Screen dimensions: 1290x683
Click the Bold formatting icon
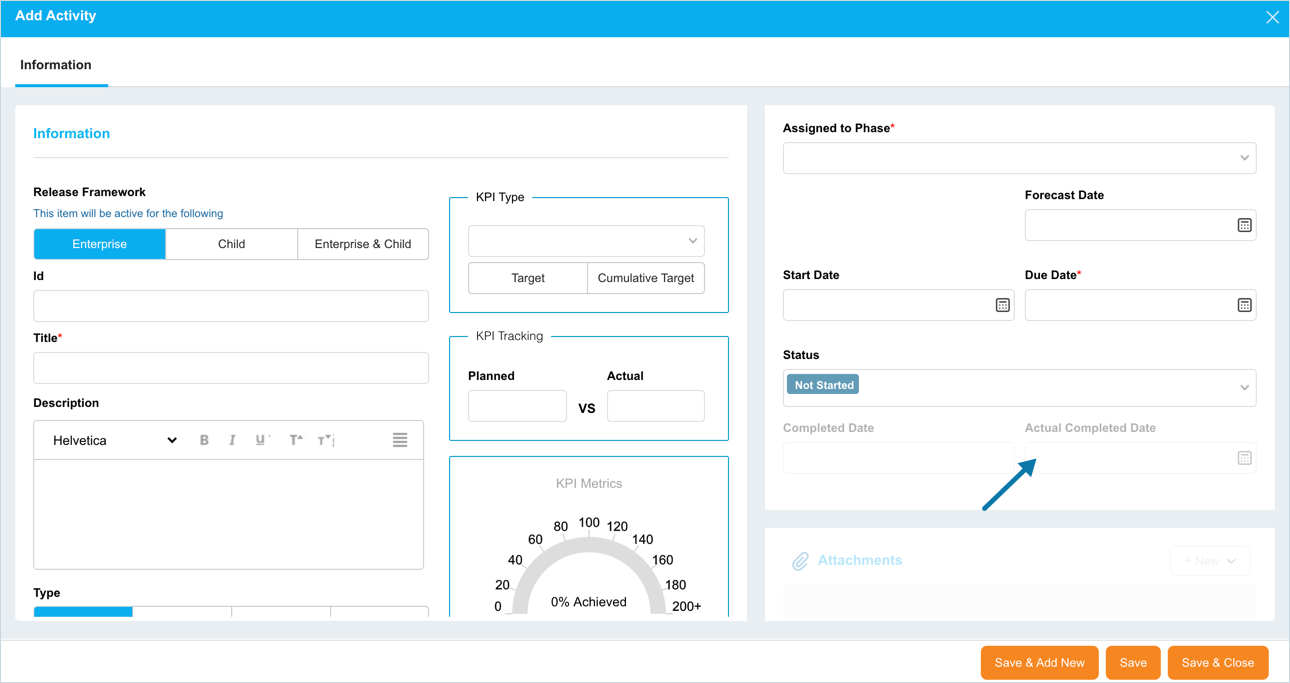point(204,440)
